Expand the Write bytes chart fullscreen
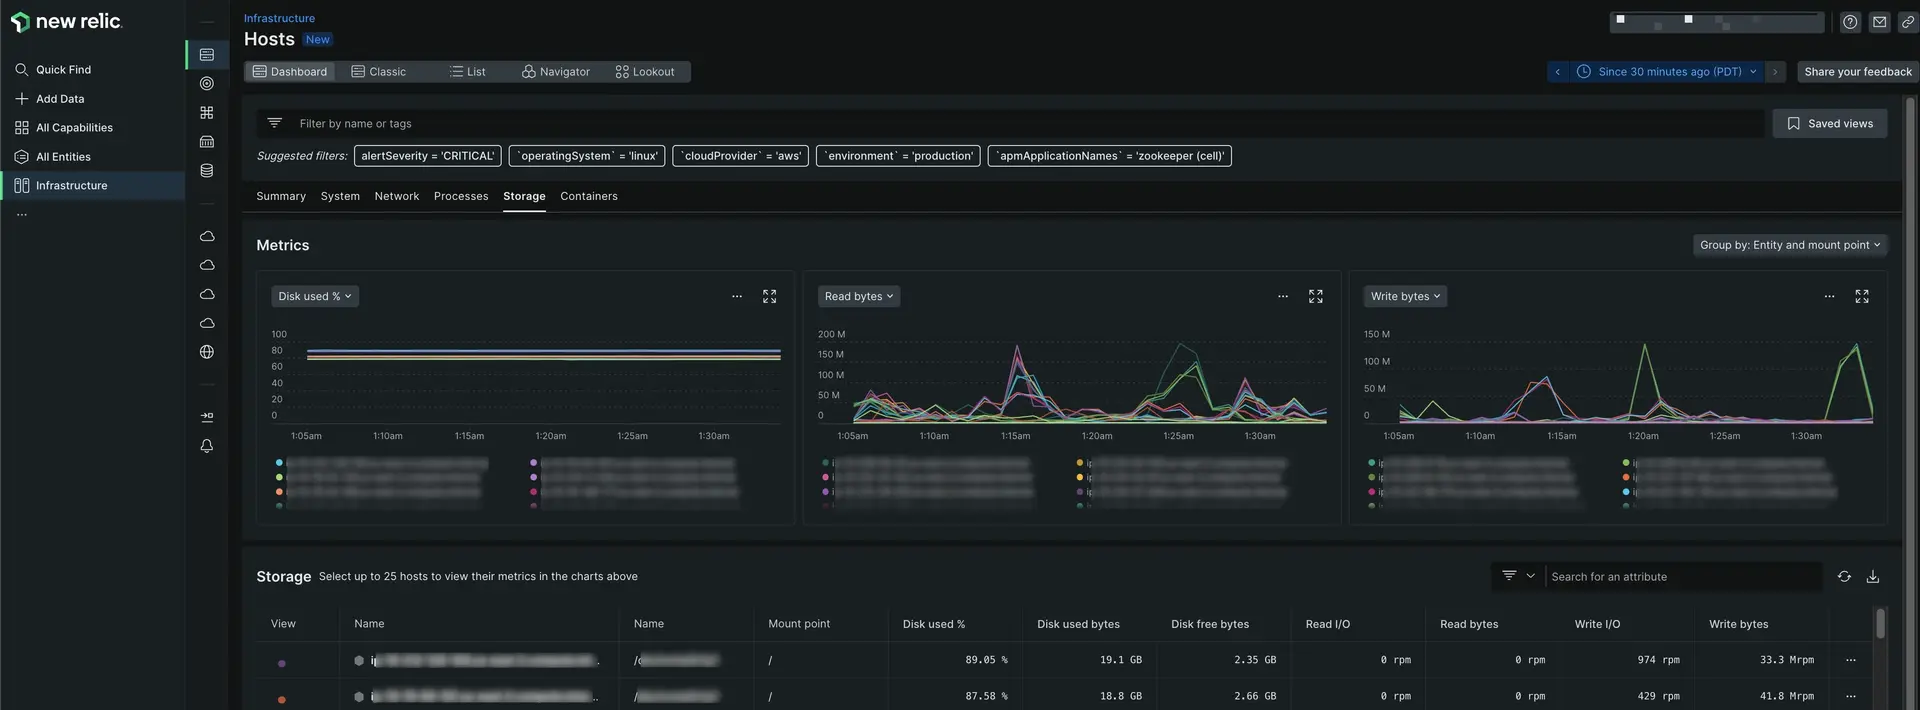 [x=1861, y=297]
